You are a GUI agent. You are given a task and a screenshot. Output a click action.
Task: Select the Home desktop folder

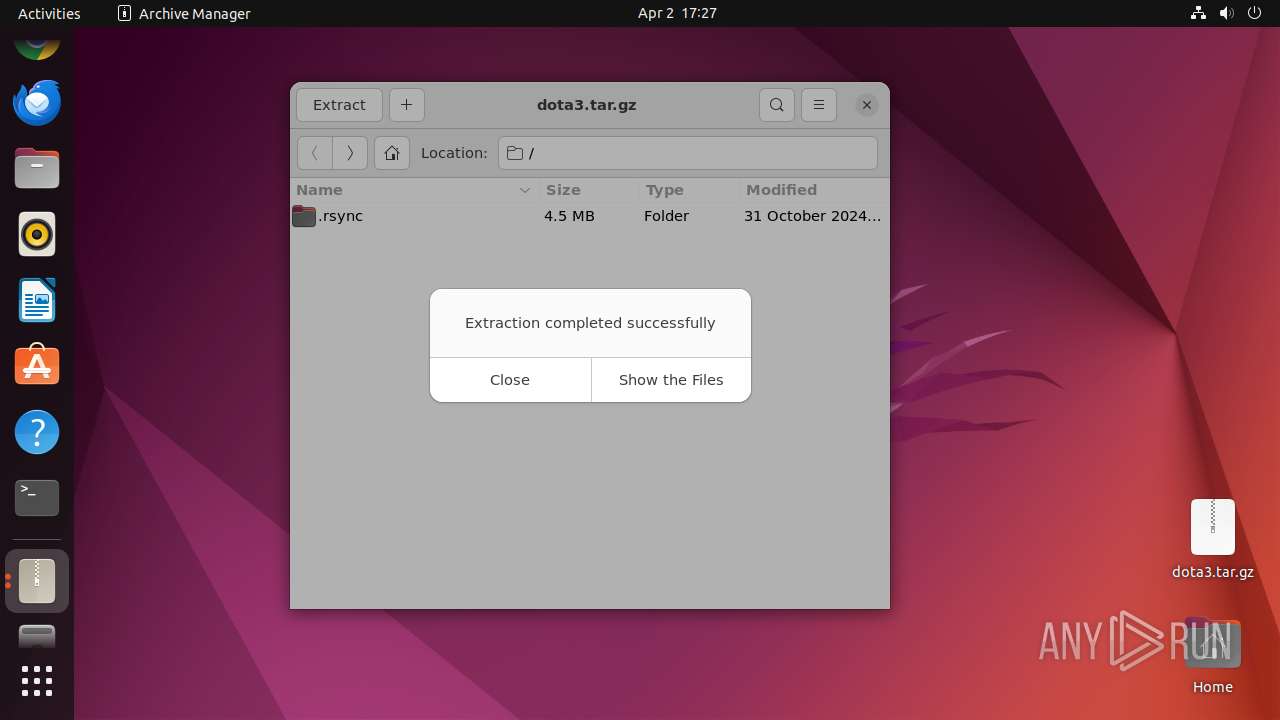pyautogui.click(x=1212, y=657)
